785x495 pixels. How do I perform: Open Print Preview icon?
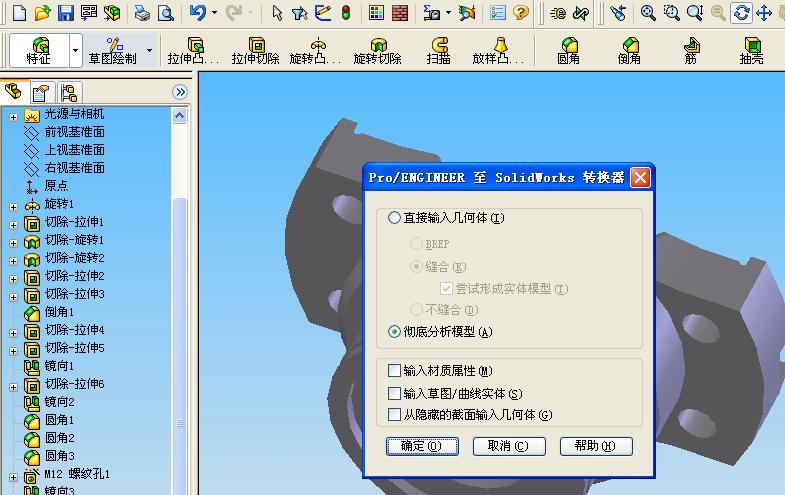click(165, 13)
